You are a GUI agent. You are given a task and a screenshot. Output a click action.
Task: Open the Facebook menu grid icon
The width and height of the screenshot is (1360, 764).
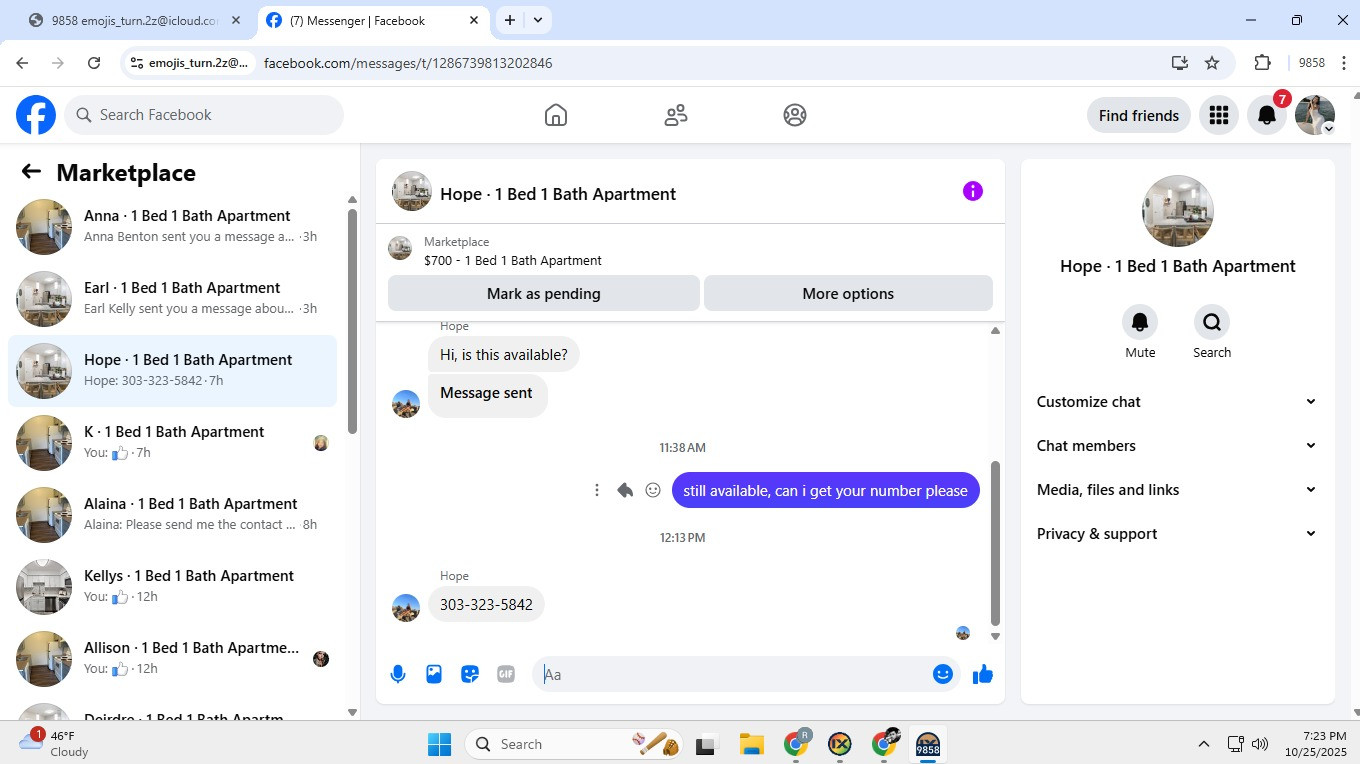coord(1218,115)
